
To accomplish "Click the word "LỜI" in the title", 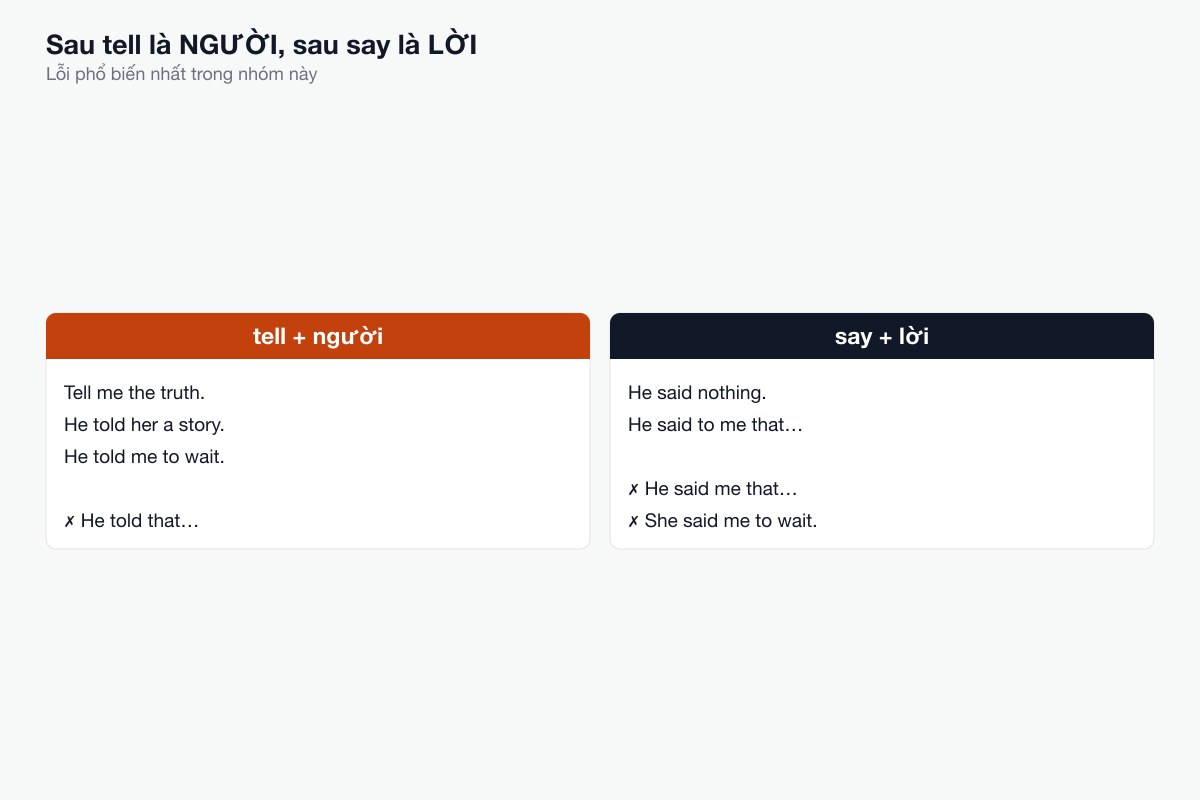I will pyautogui.click(x=450, y=45).
